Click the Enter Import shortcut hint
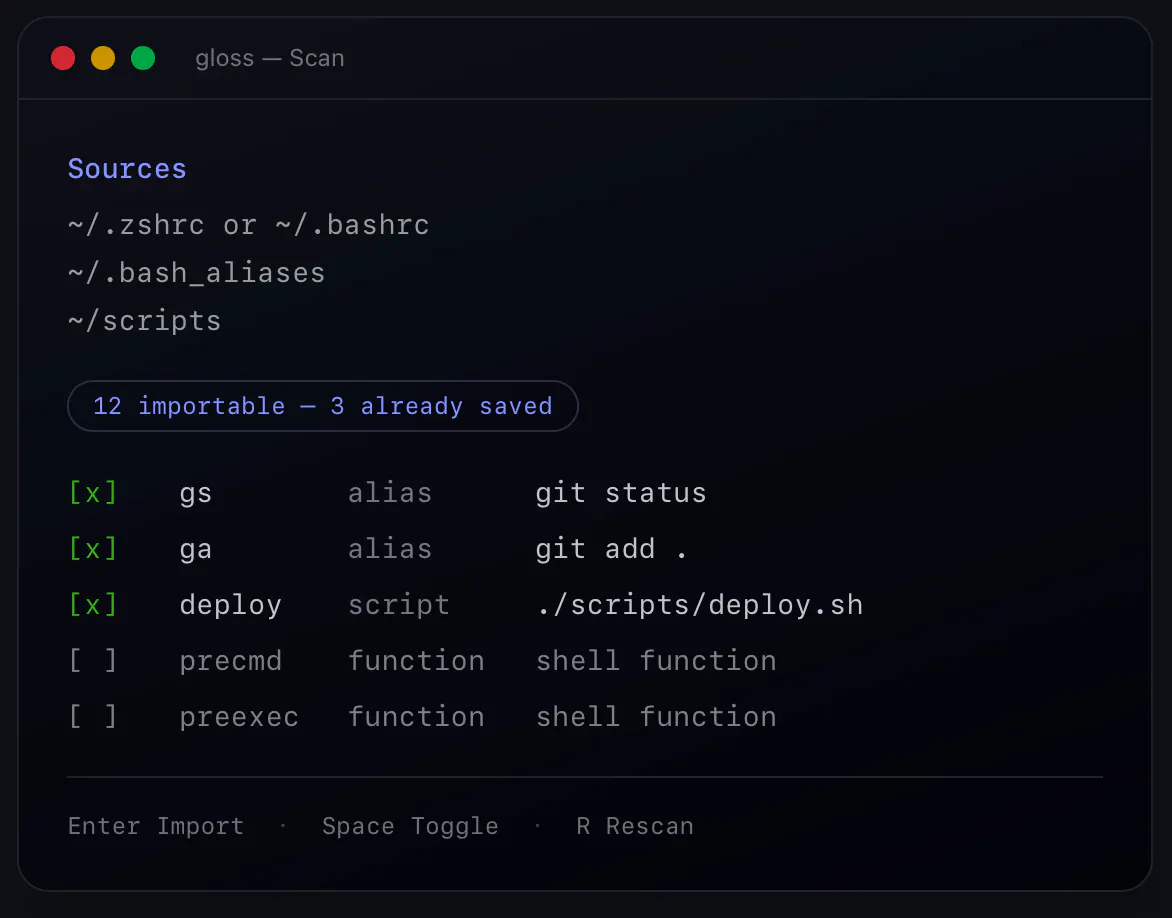The height and width of the screenshot is (918, 1172). (x=156, y=826)
